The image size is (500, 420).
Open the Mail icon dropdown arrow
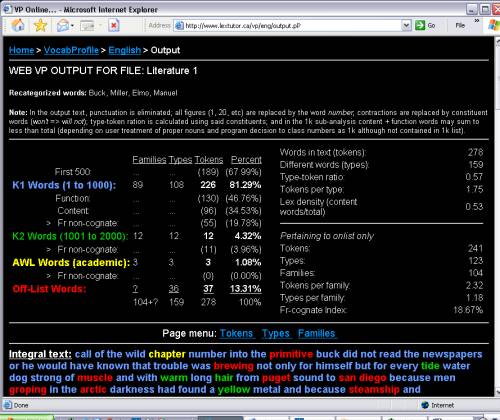[x=72, y=26]
